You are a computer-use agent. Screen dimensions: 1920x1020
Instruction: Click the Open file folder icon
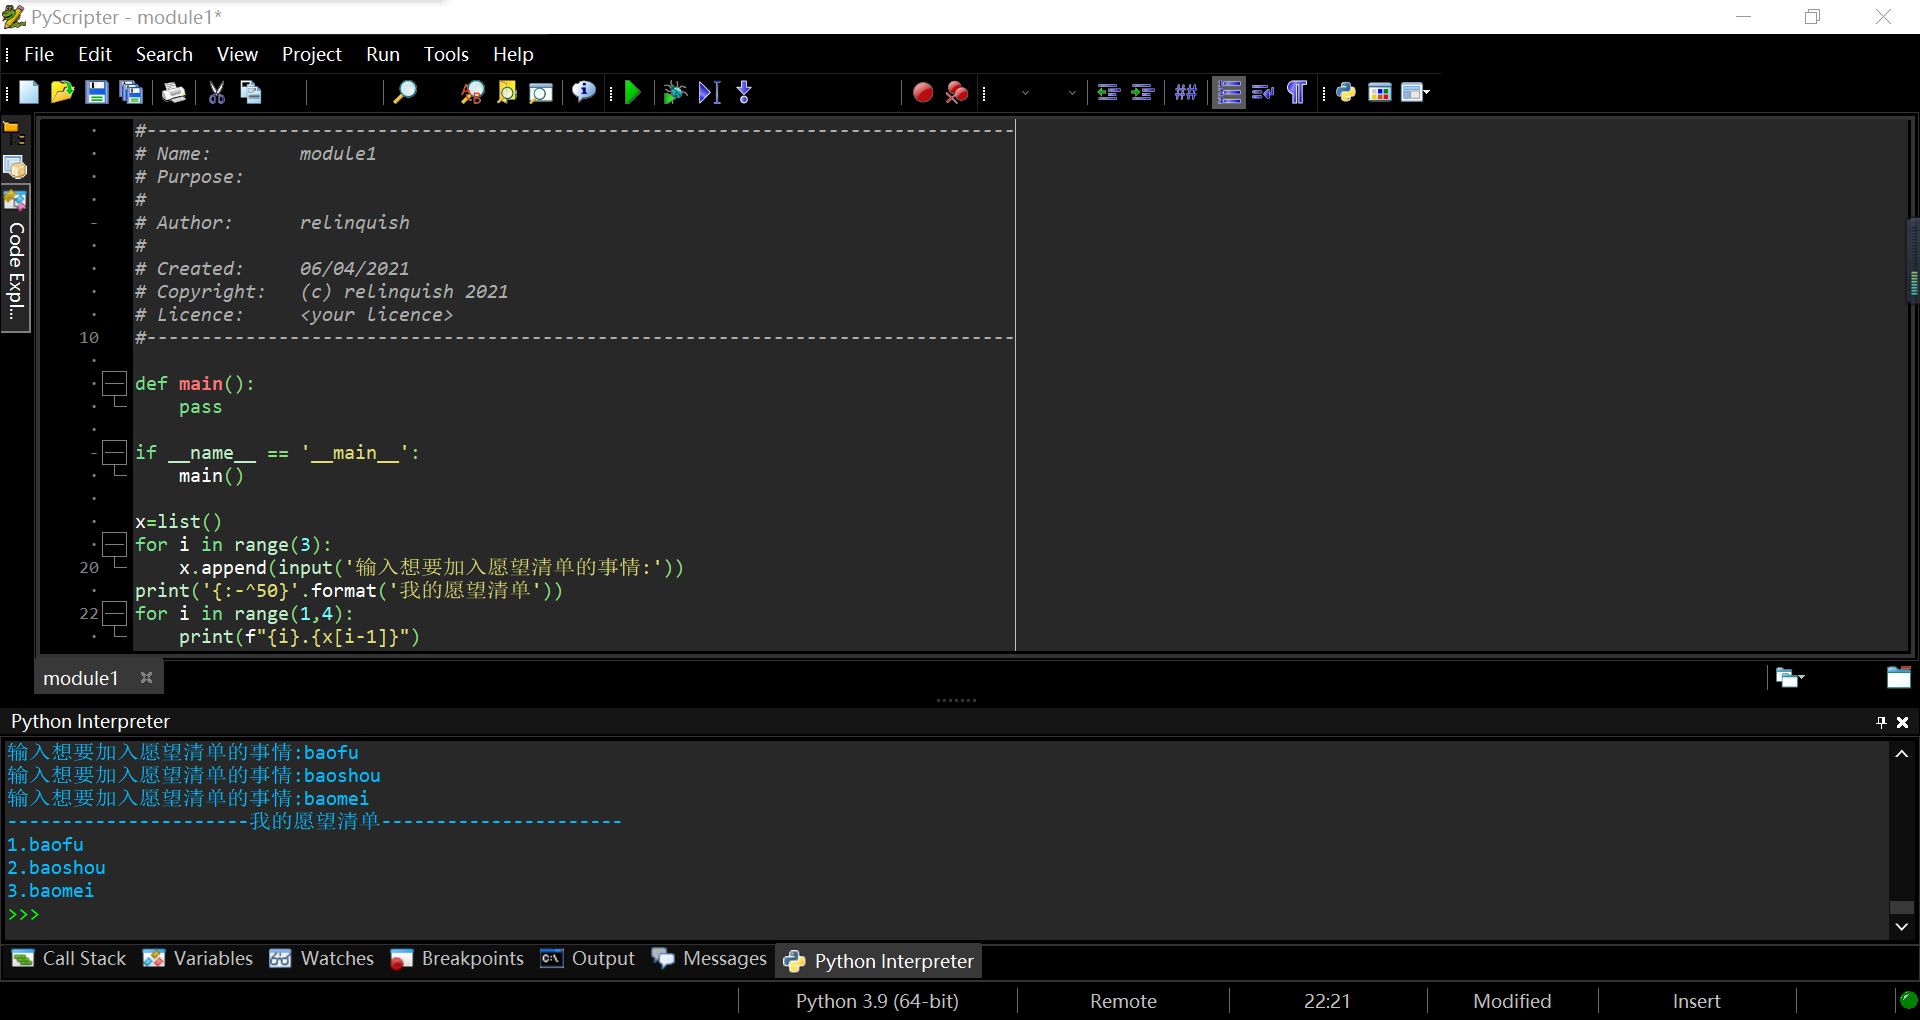coord(62,93)
